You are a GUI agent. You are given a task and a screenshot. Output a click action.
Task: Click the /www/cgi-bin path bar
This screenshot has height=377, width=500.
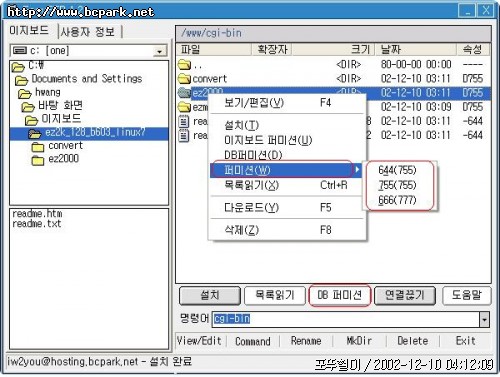tap(333, 33)
